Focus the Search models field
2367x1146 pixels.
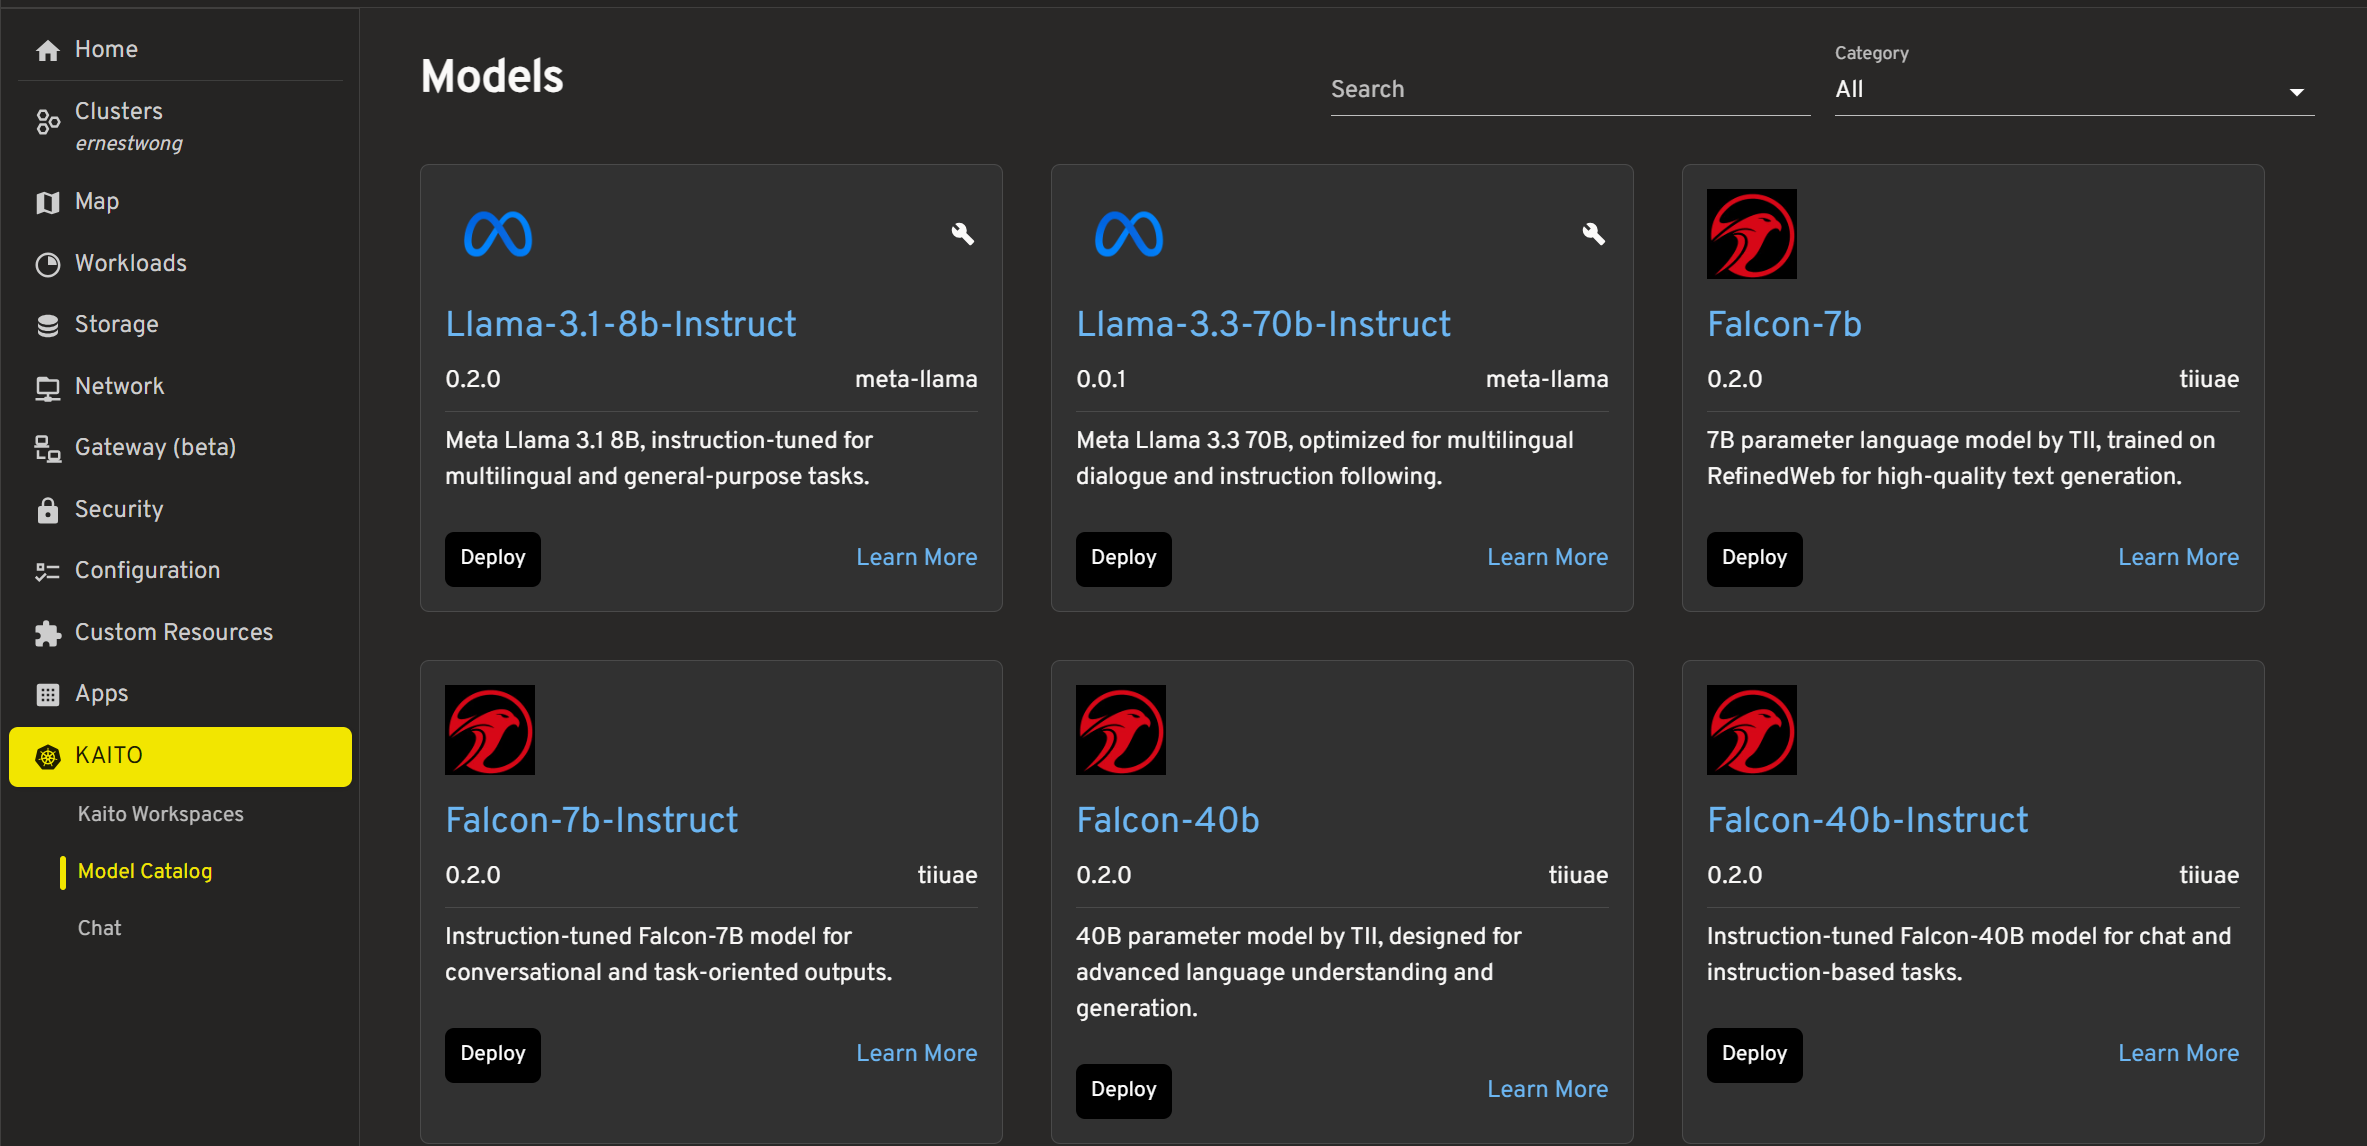click(x=1570, y=89)
